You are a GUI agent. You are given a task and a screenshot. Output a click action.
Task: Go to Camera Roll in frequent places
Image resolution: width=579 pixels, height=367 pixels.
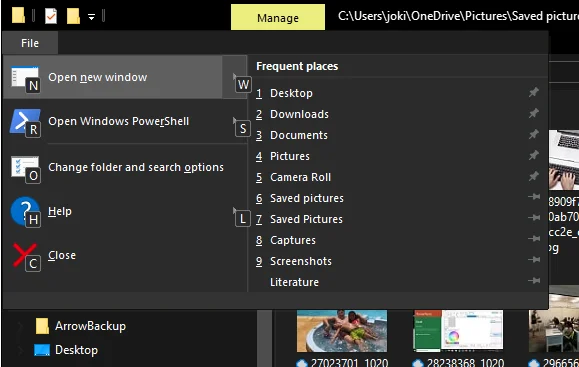point(300,177)
